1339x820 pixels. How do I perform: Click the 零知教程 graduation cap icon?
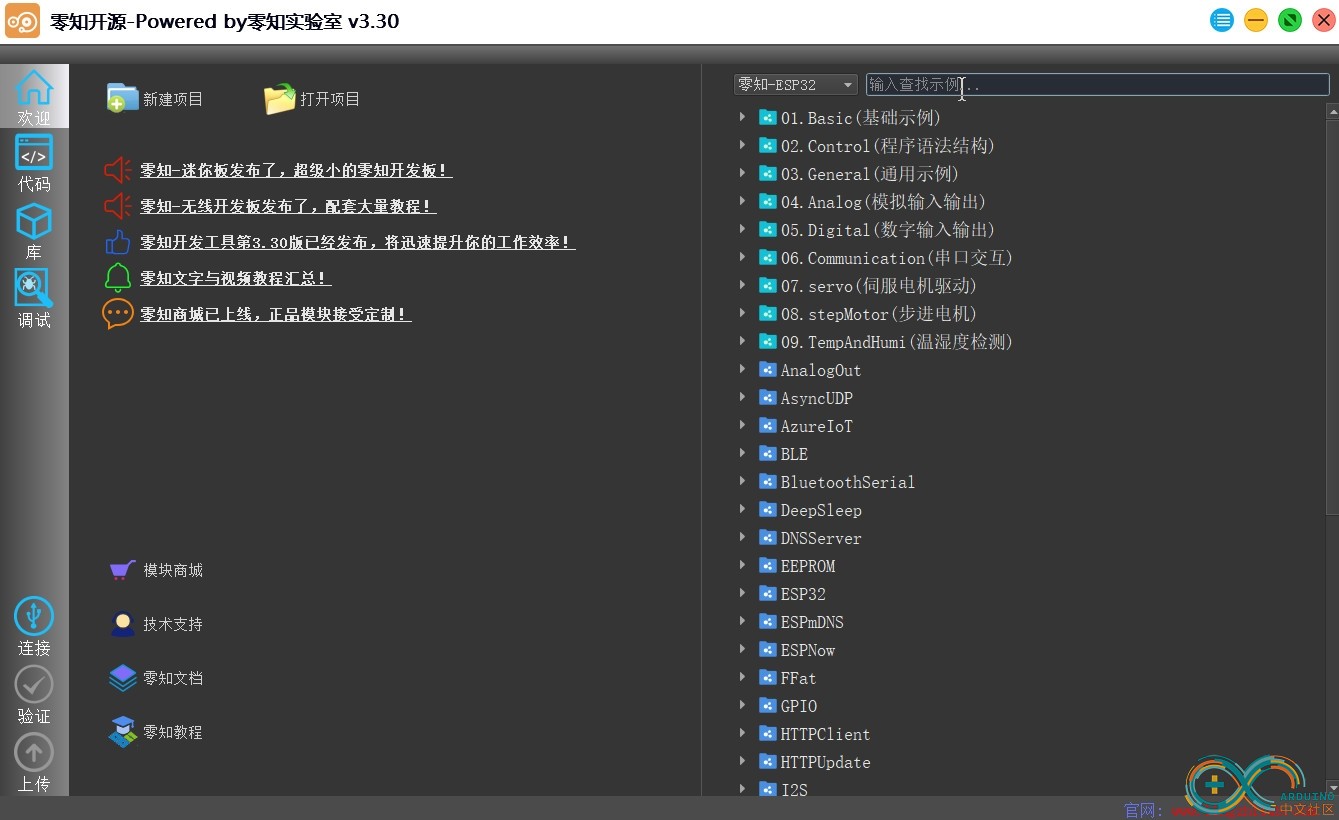pos(122,732)
